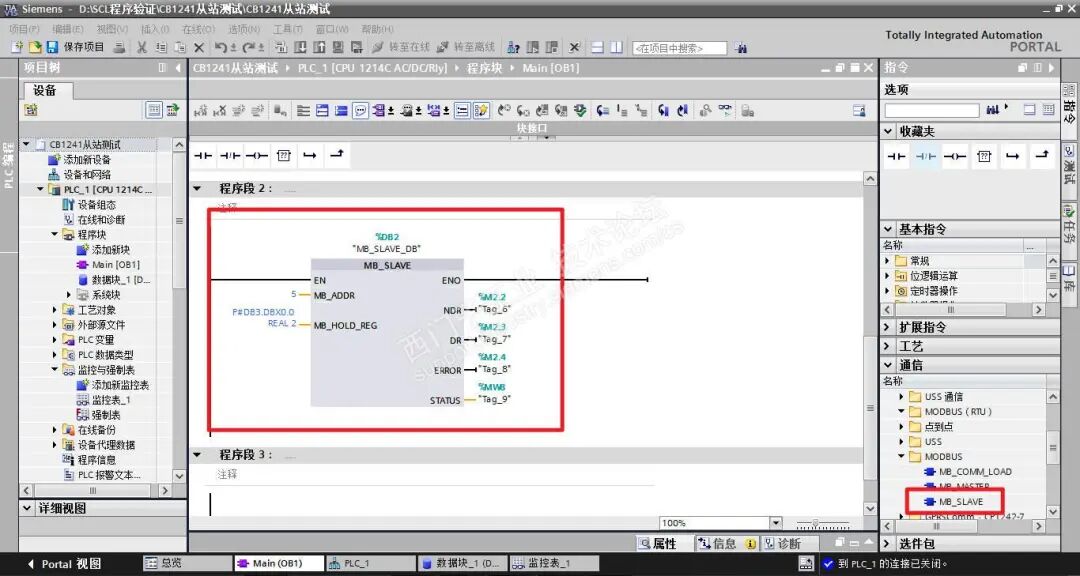Click monitoring on/off glasses icon

pyautogui.click(x=725, y=110)
